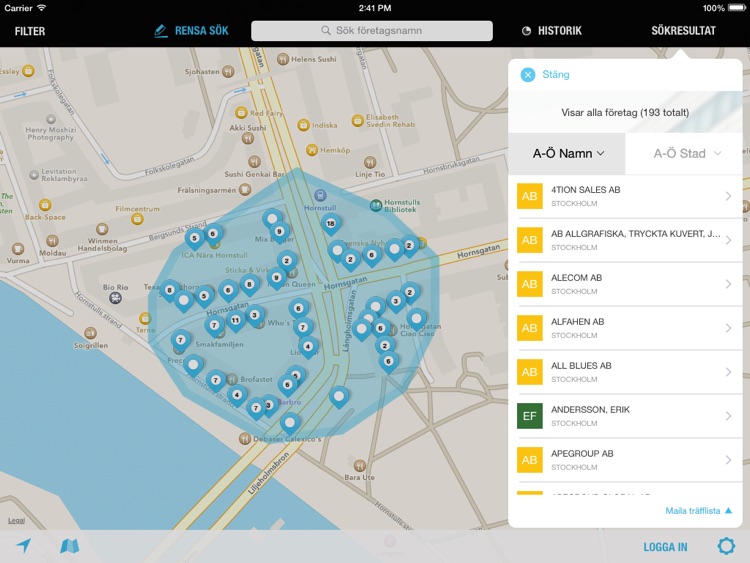Viewport: 750px width, 563px height.
Task: Tap the Henry Moshizi Photography marker
Action: (51, 119)
